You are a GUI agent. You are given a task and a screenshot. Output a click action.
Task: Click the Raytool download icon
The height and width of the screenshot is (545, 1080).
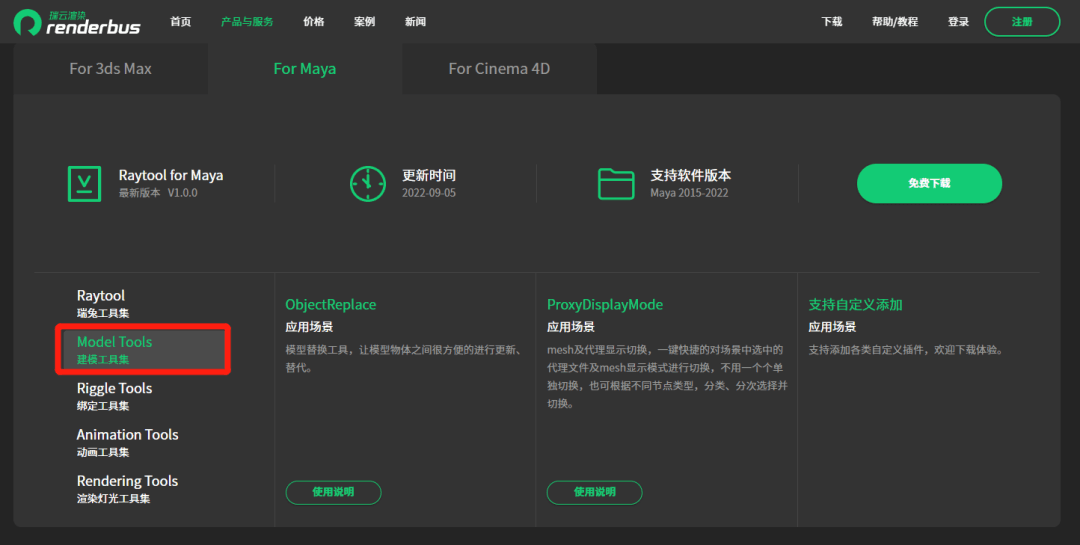coord(84,183)
